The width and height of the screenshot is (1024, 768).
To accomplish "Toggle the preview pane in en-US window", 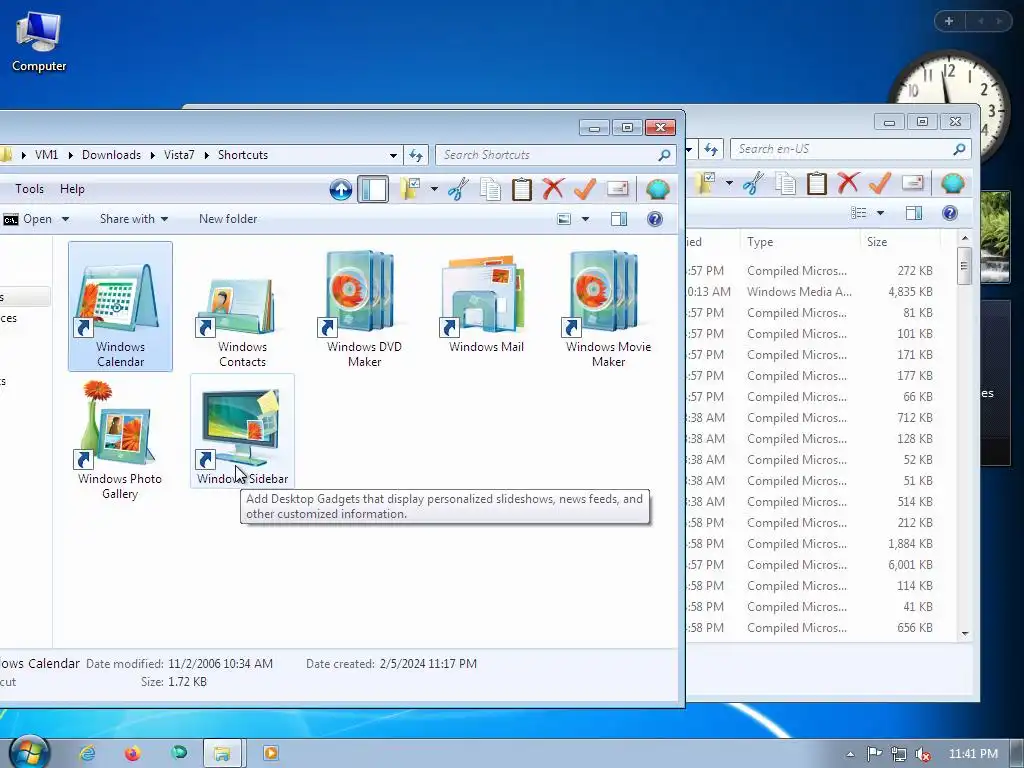I will click(914, 213).
